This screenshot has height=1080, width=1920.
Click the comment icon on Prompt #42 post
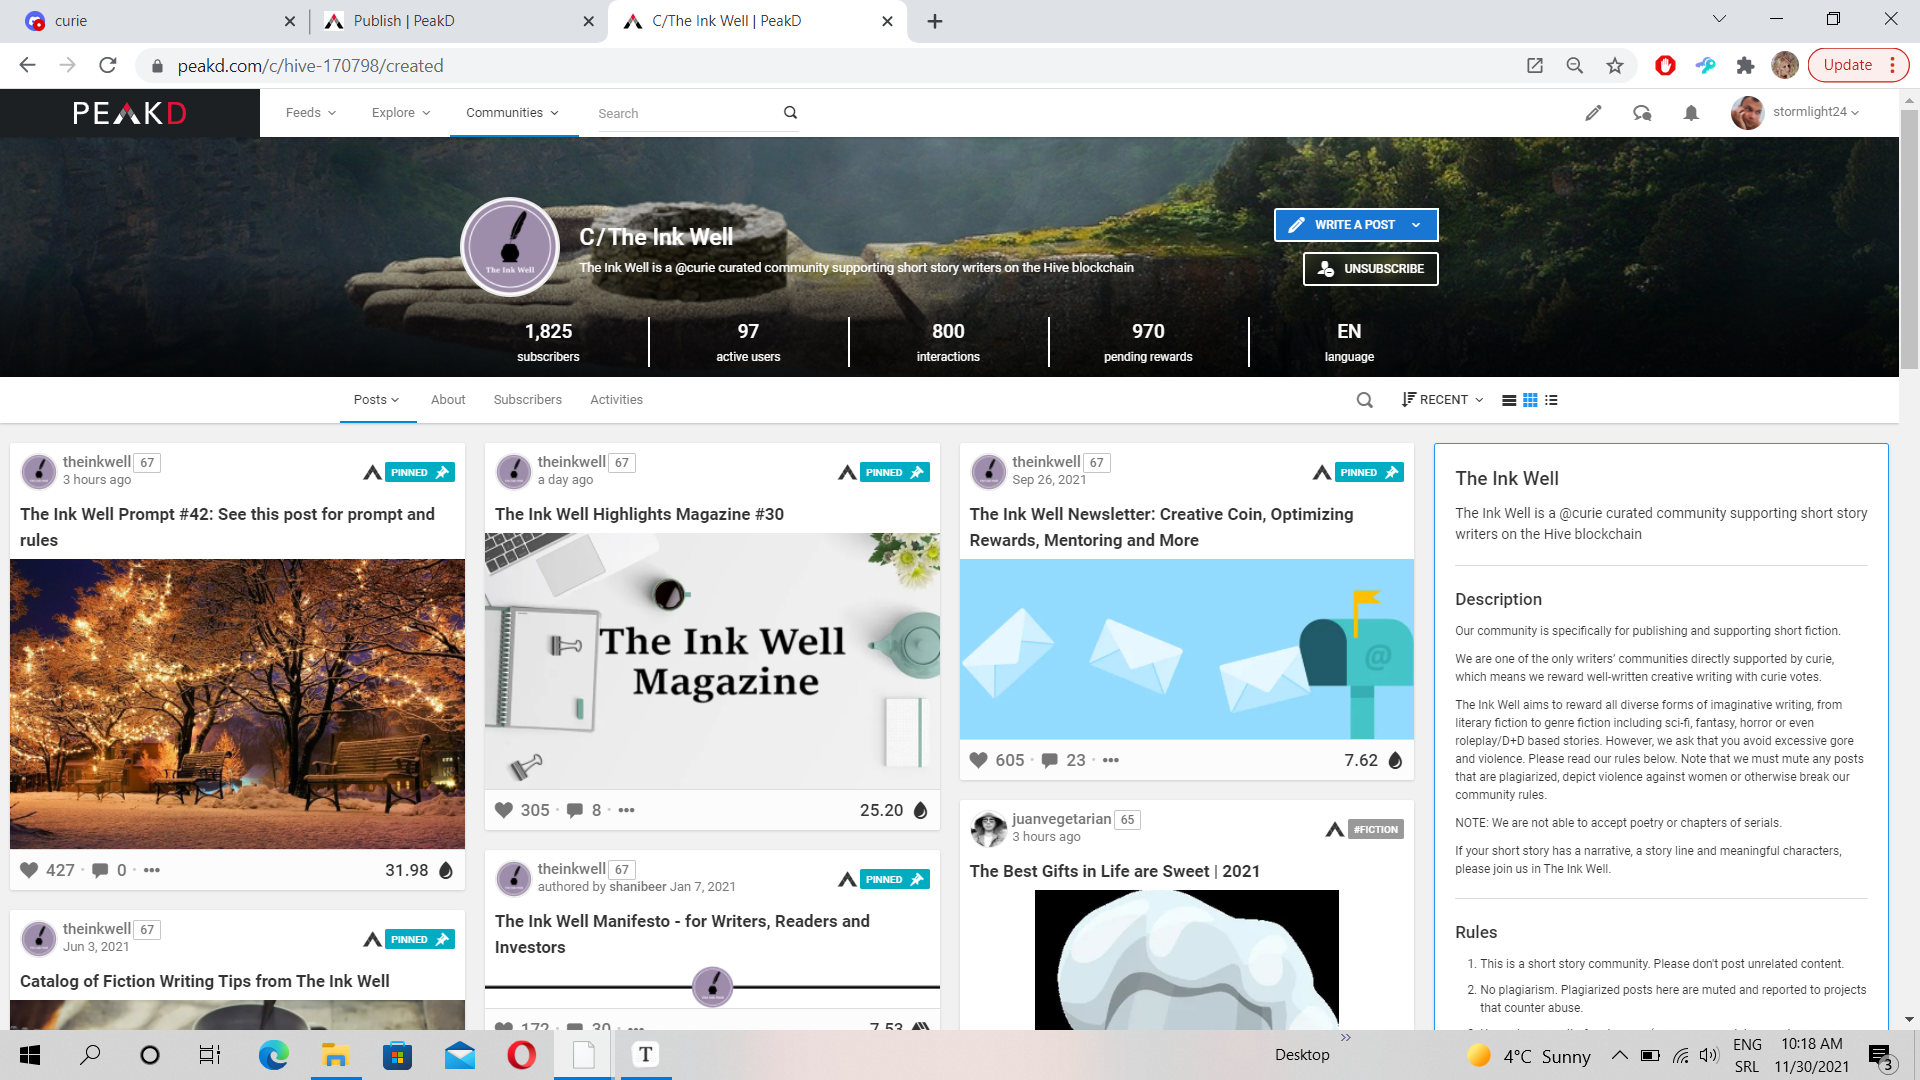(x=100, y=870)
